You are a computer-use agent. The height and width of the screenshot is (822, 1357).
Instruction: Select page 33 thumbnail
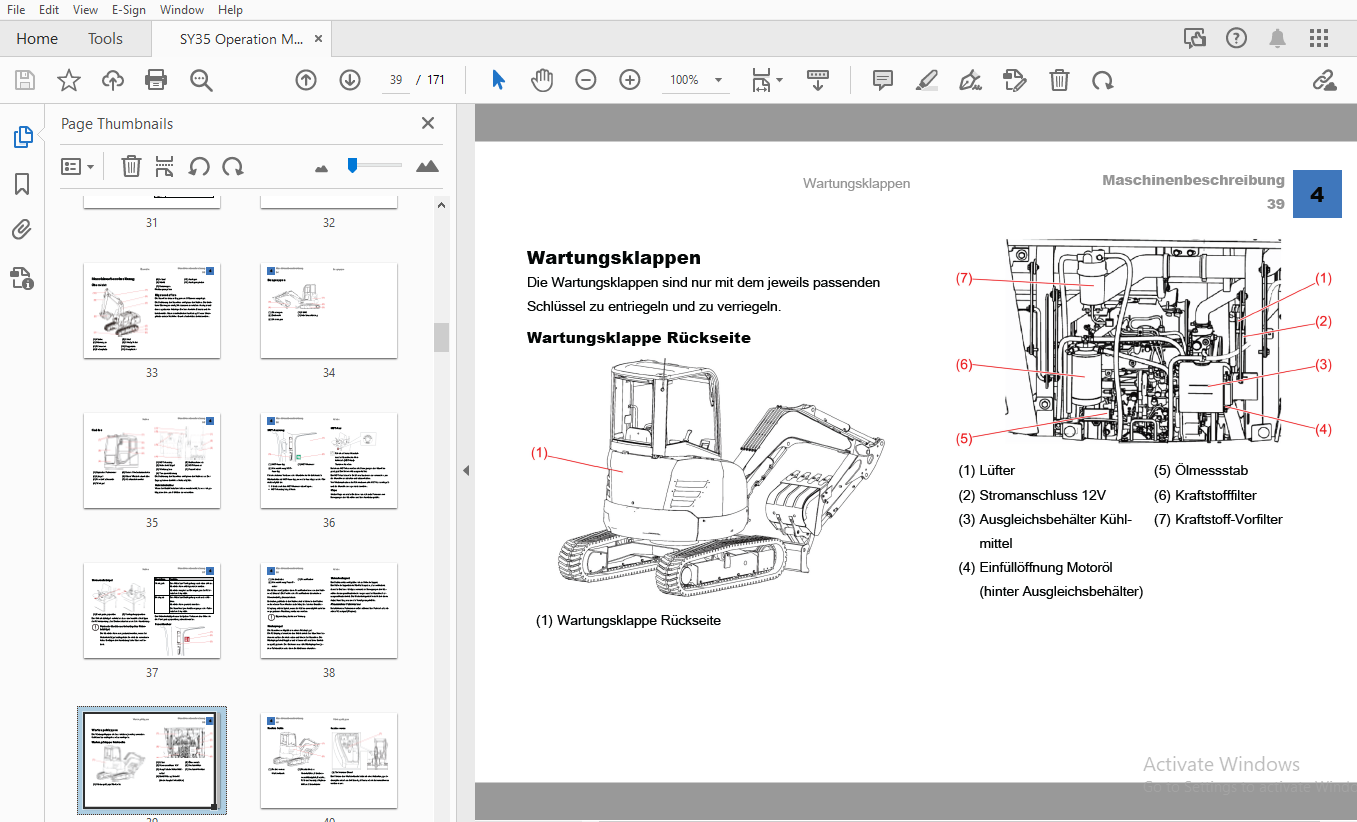pos(151,310)
